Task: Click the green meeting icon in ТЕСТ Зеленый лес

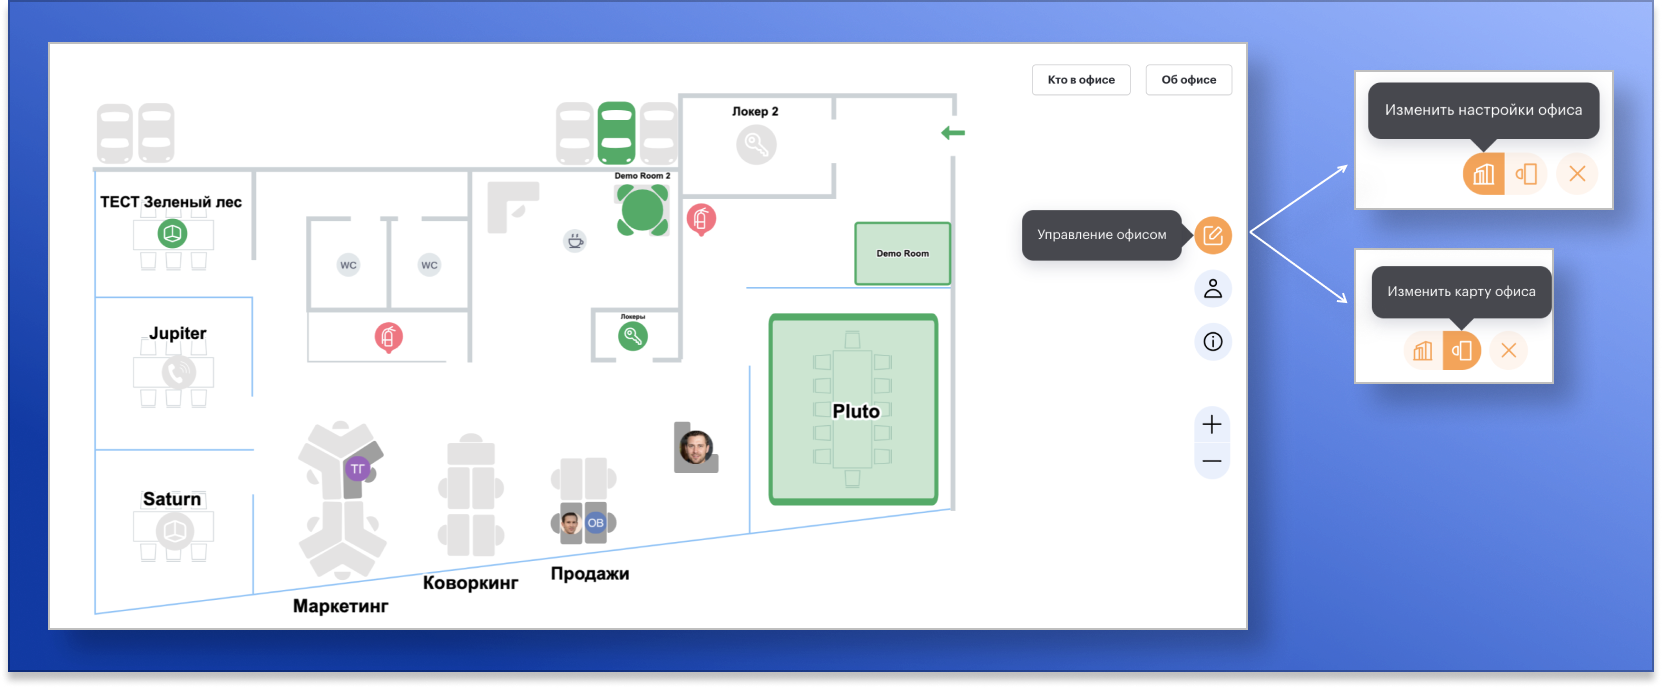Action: (x=173, y=234)
